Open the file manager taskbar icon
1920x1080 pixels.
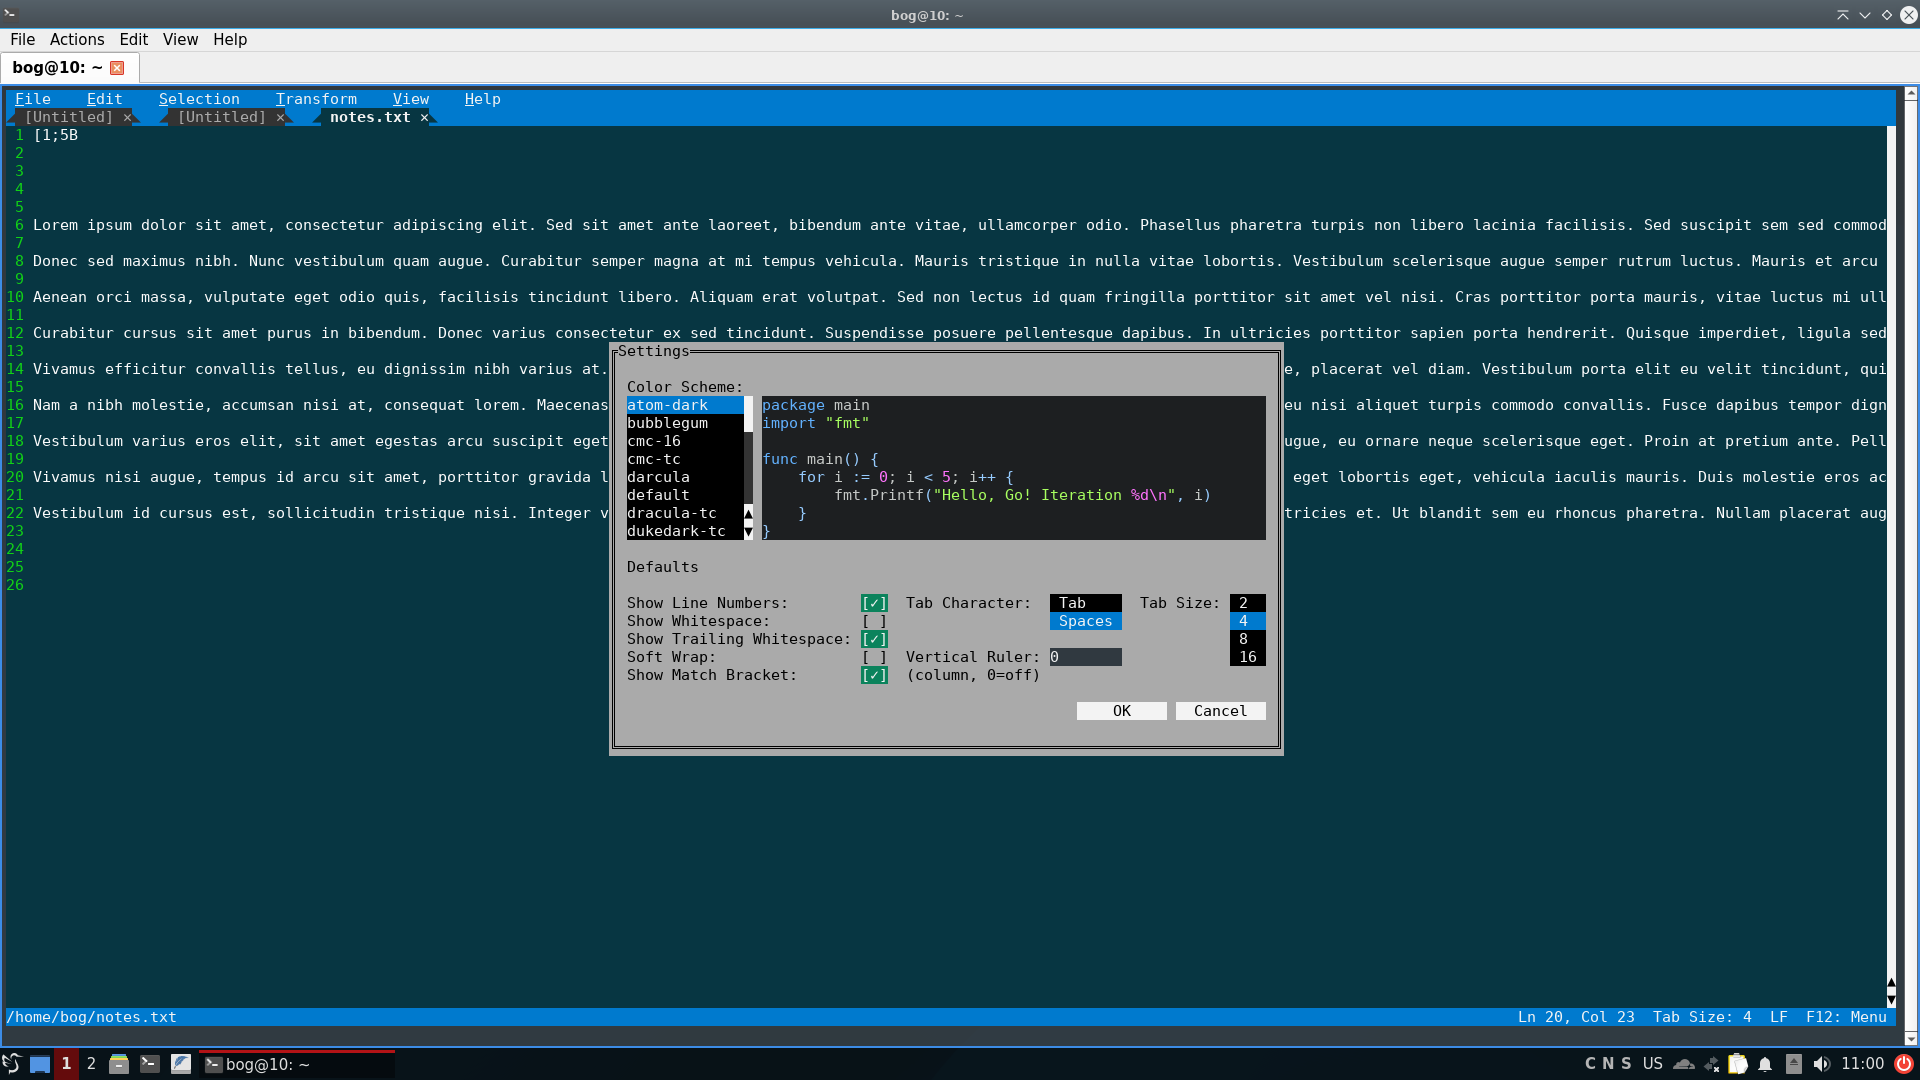(x=119, y=1064)
